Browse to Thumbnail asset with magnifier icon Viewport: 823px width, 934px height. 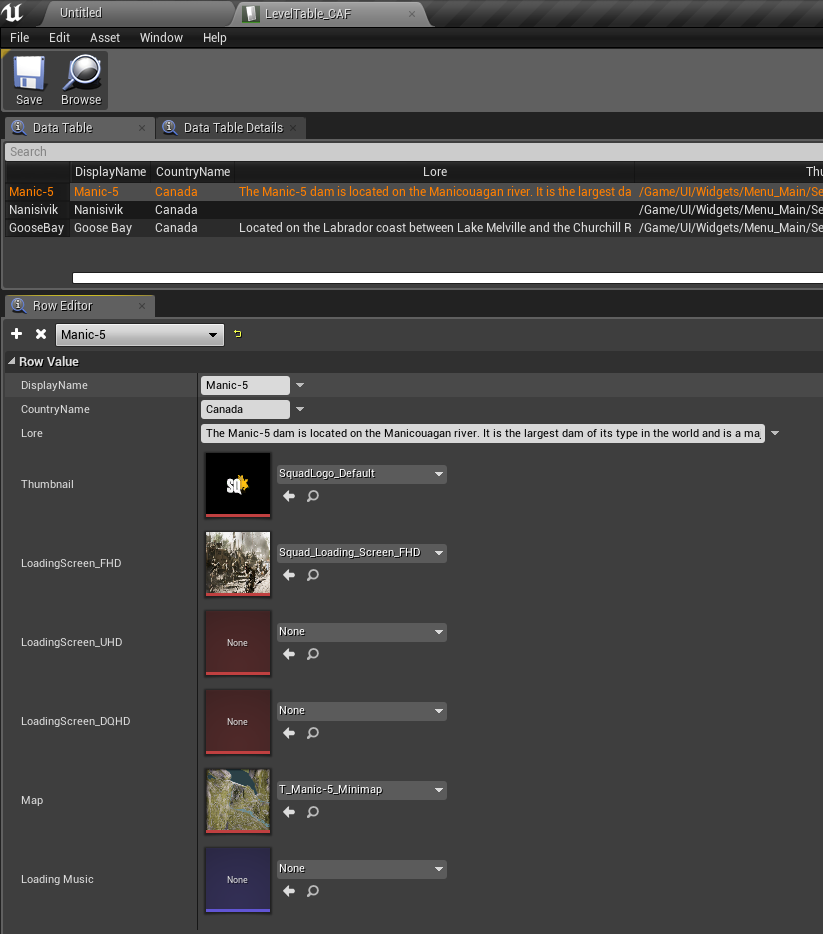pyautogui.click(x=313, y=496)
